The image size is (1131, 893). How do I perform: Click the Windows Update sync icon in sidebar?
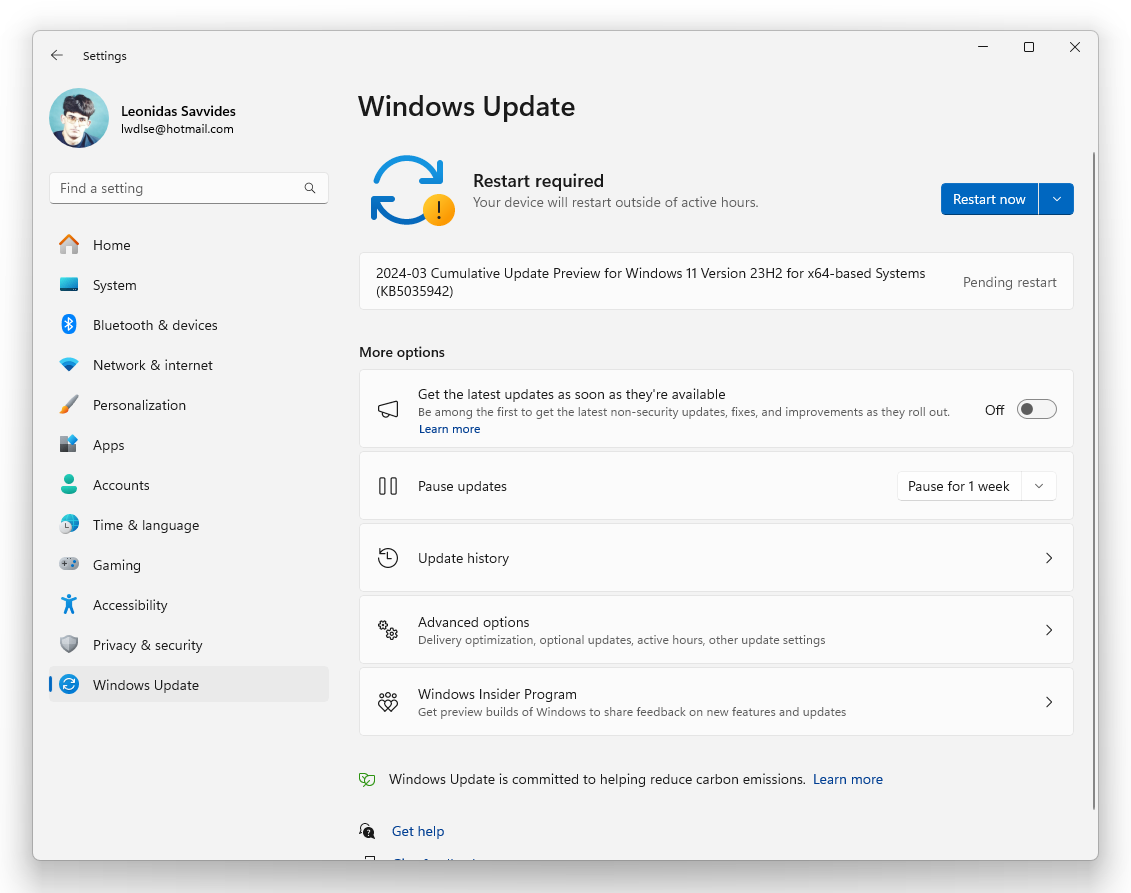pos(69,685)
